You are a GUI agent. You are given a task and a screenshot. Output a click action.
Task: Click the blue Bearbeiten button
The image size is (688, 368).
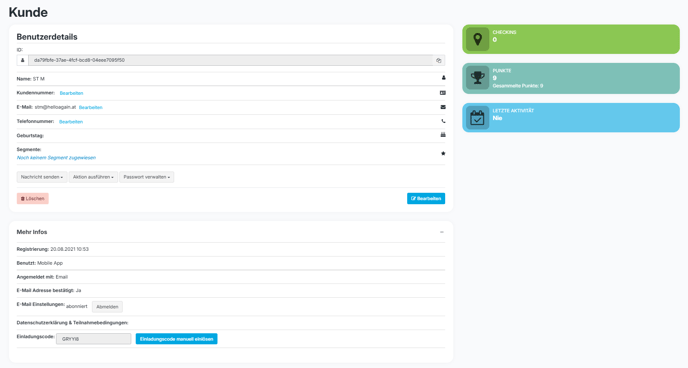click(x=426, y=199)
